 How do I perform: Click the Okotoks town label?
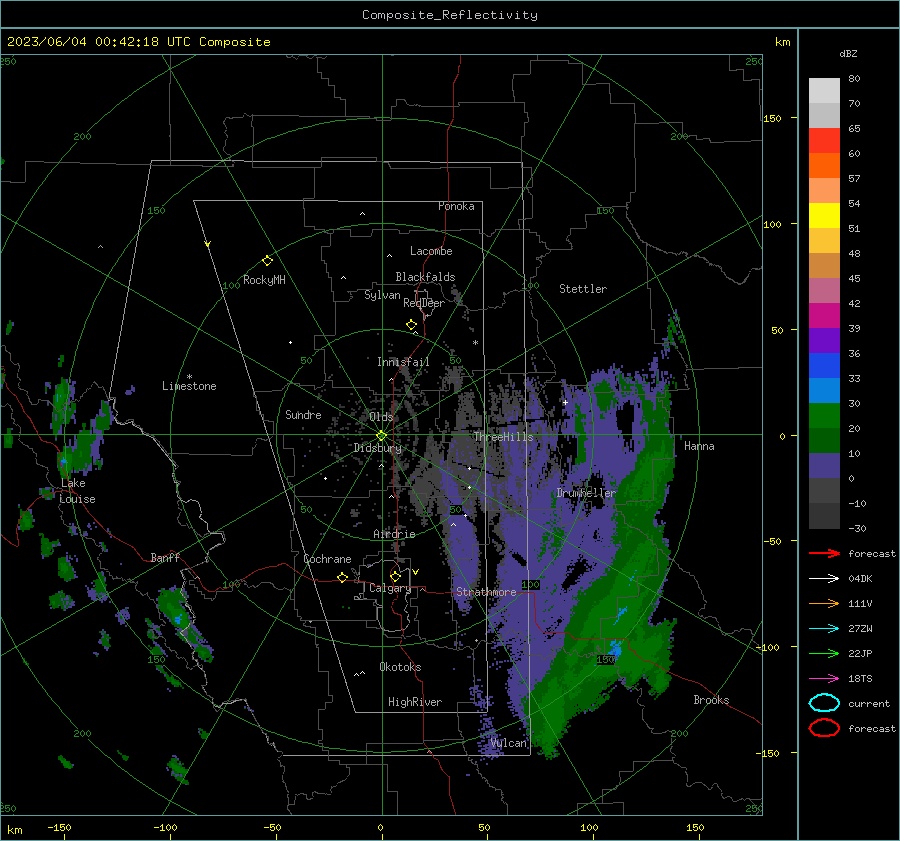point(400,667)
